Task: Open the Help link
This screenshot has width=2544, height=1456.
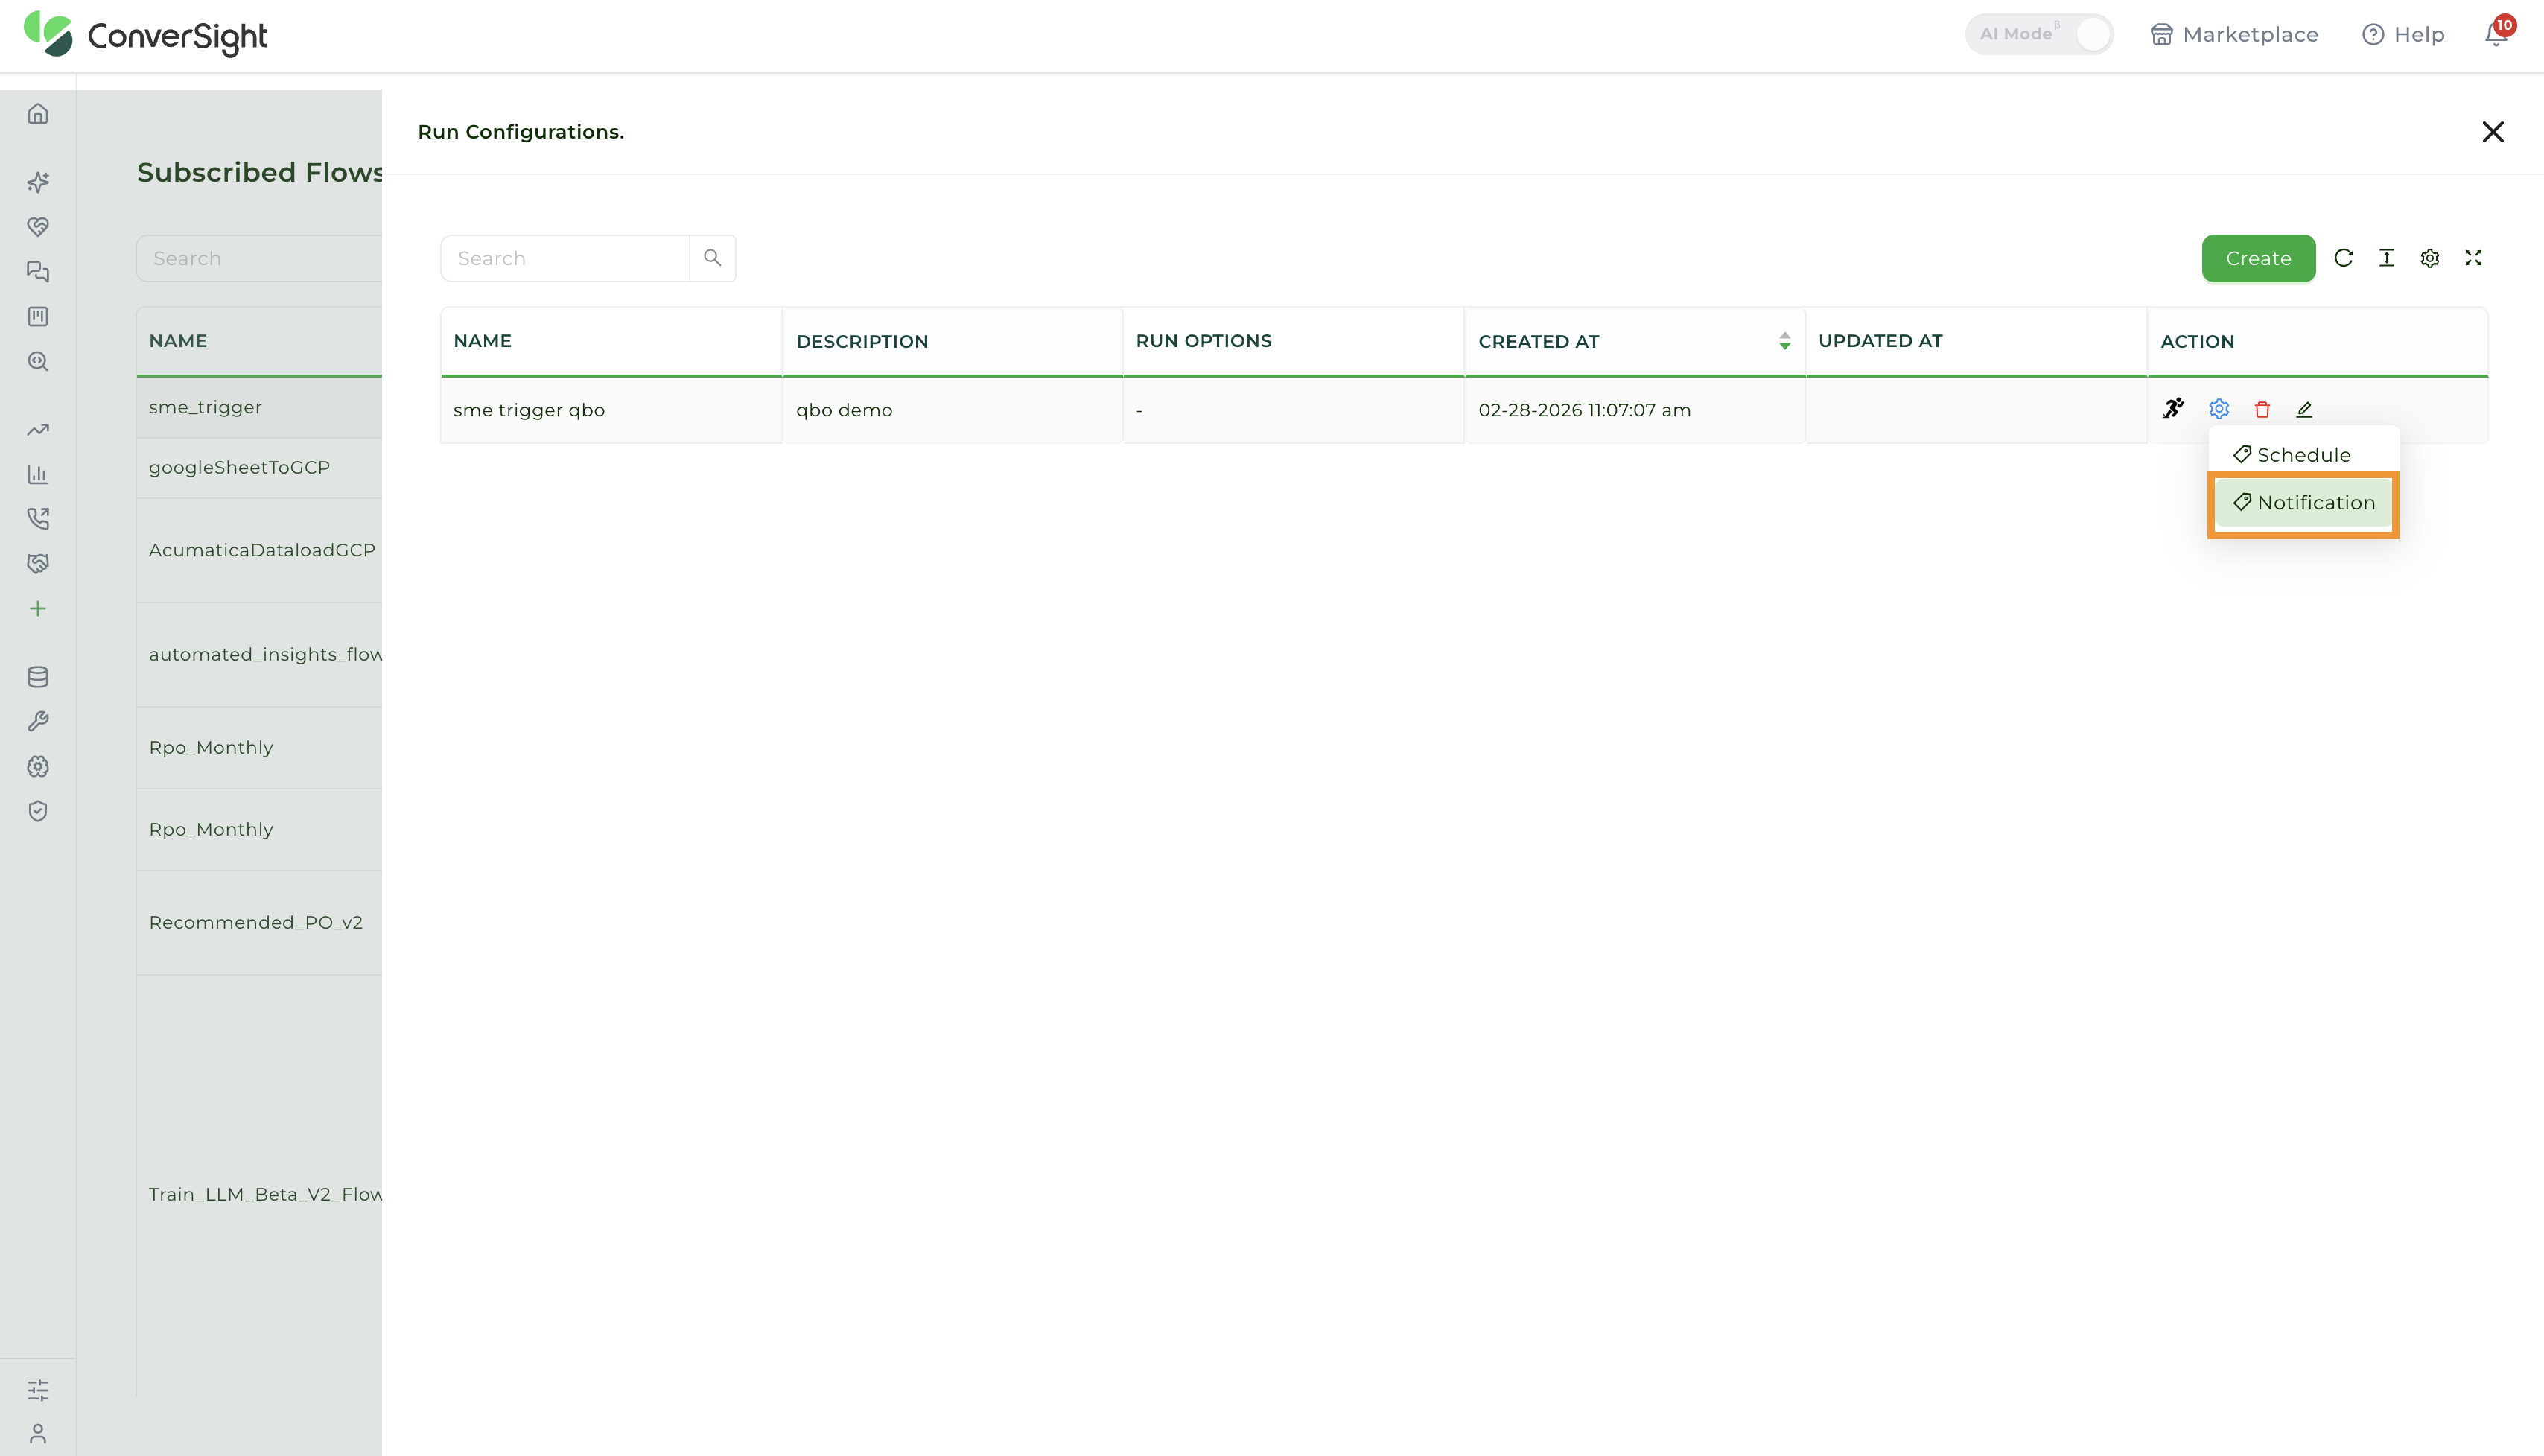Action: tap(2403, 34)
